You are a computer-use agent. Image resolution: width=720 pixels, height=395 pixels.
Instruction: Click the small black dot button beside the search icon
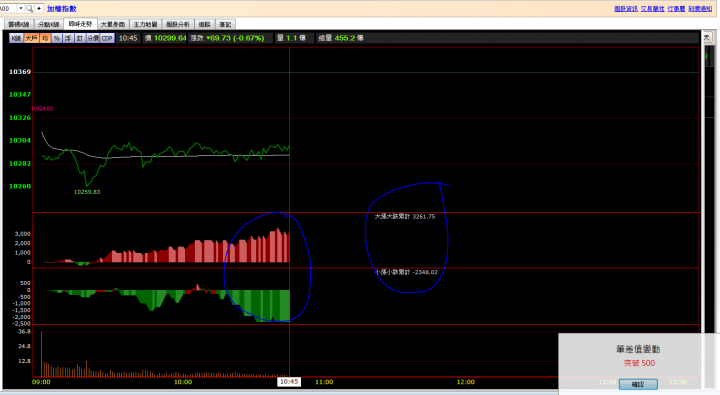click(39, 8)
